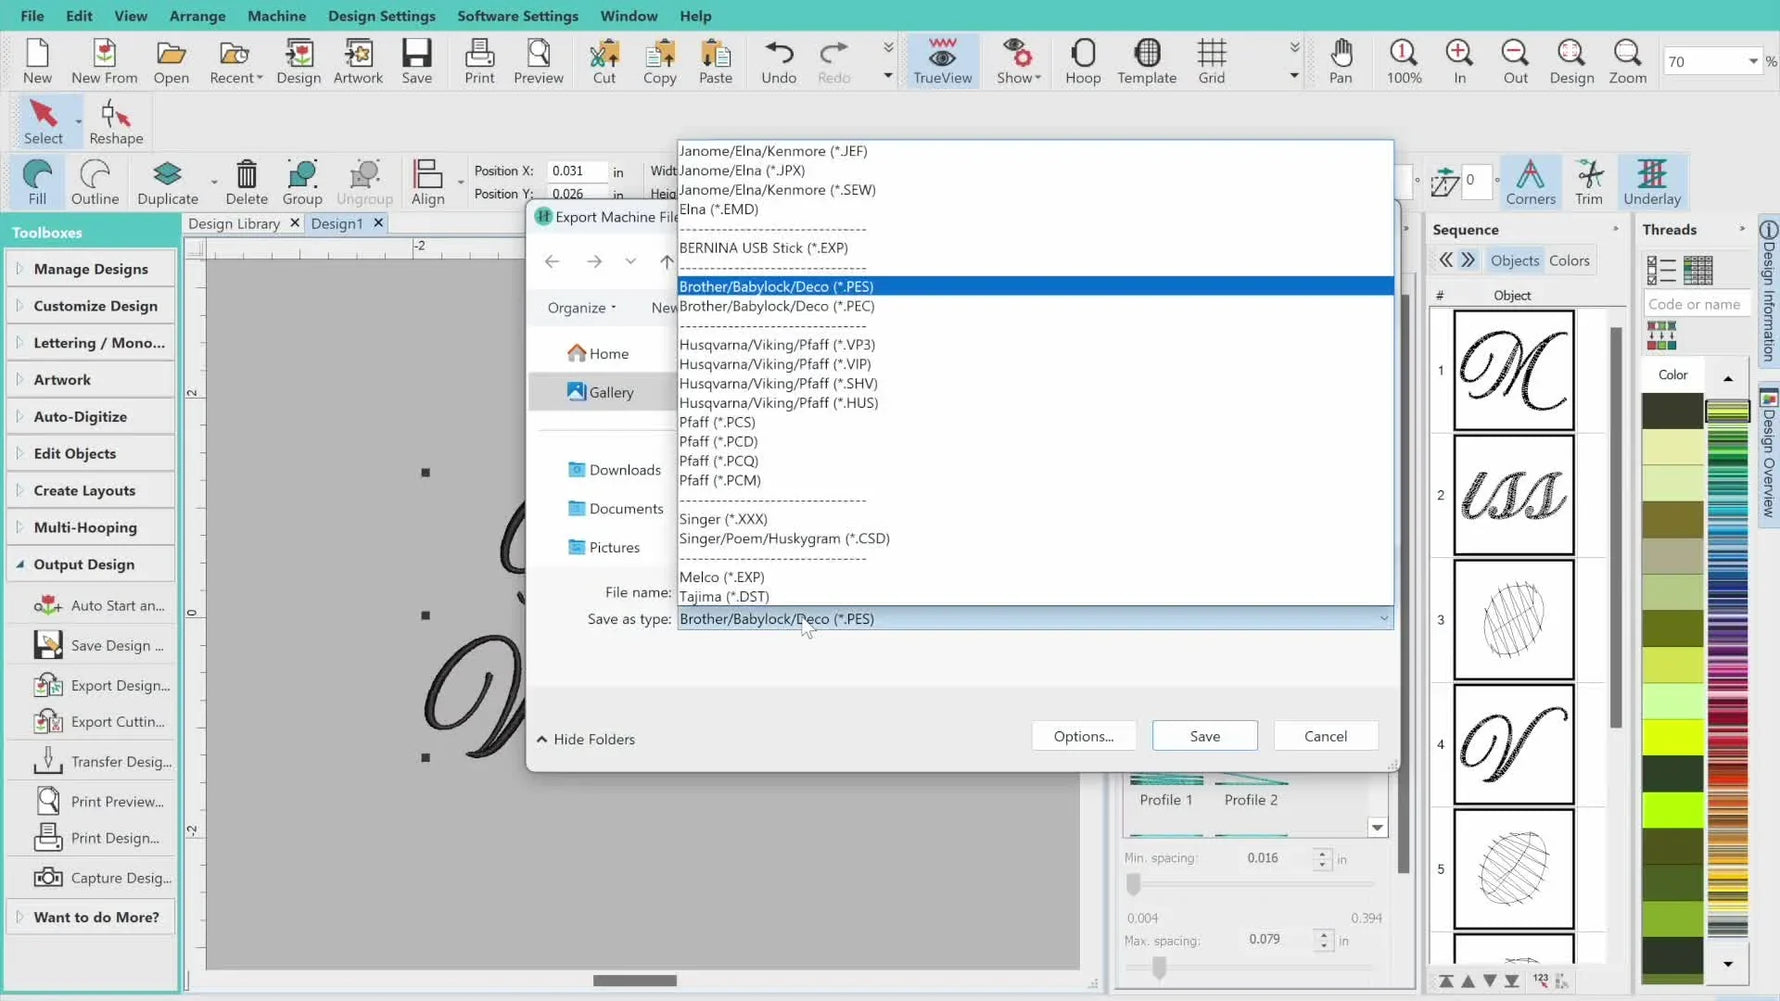Click Save in the export dialog
Viewport: 1780px width, 1001px height.
[1204, 736]
